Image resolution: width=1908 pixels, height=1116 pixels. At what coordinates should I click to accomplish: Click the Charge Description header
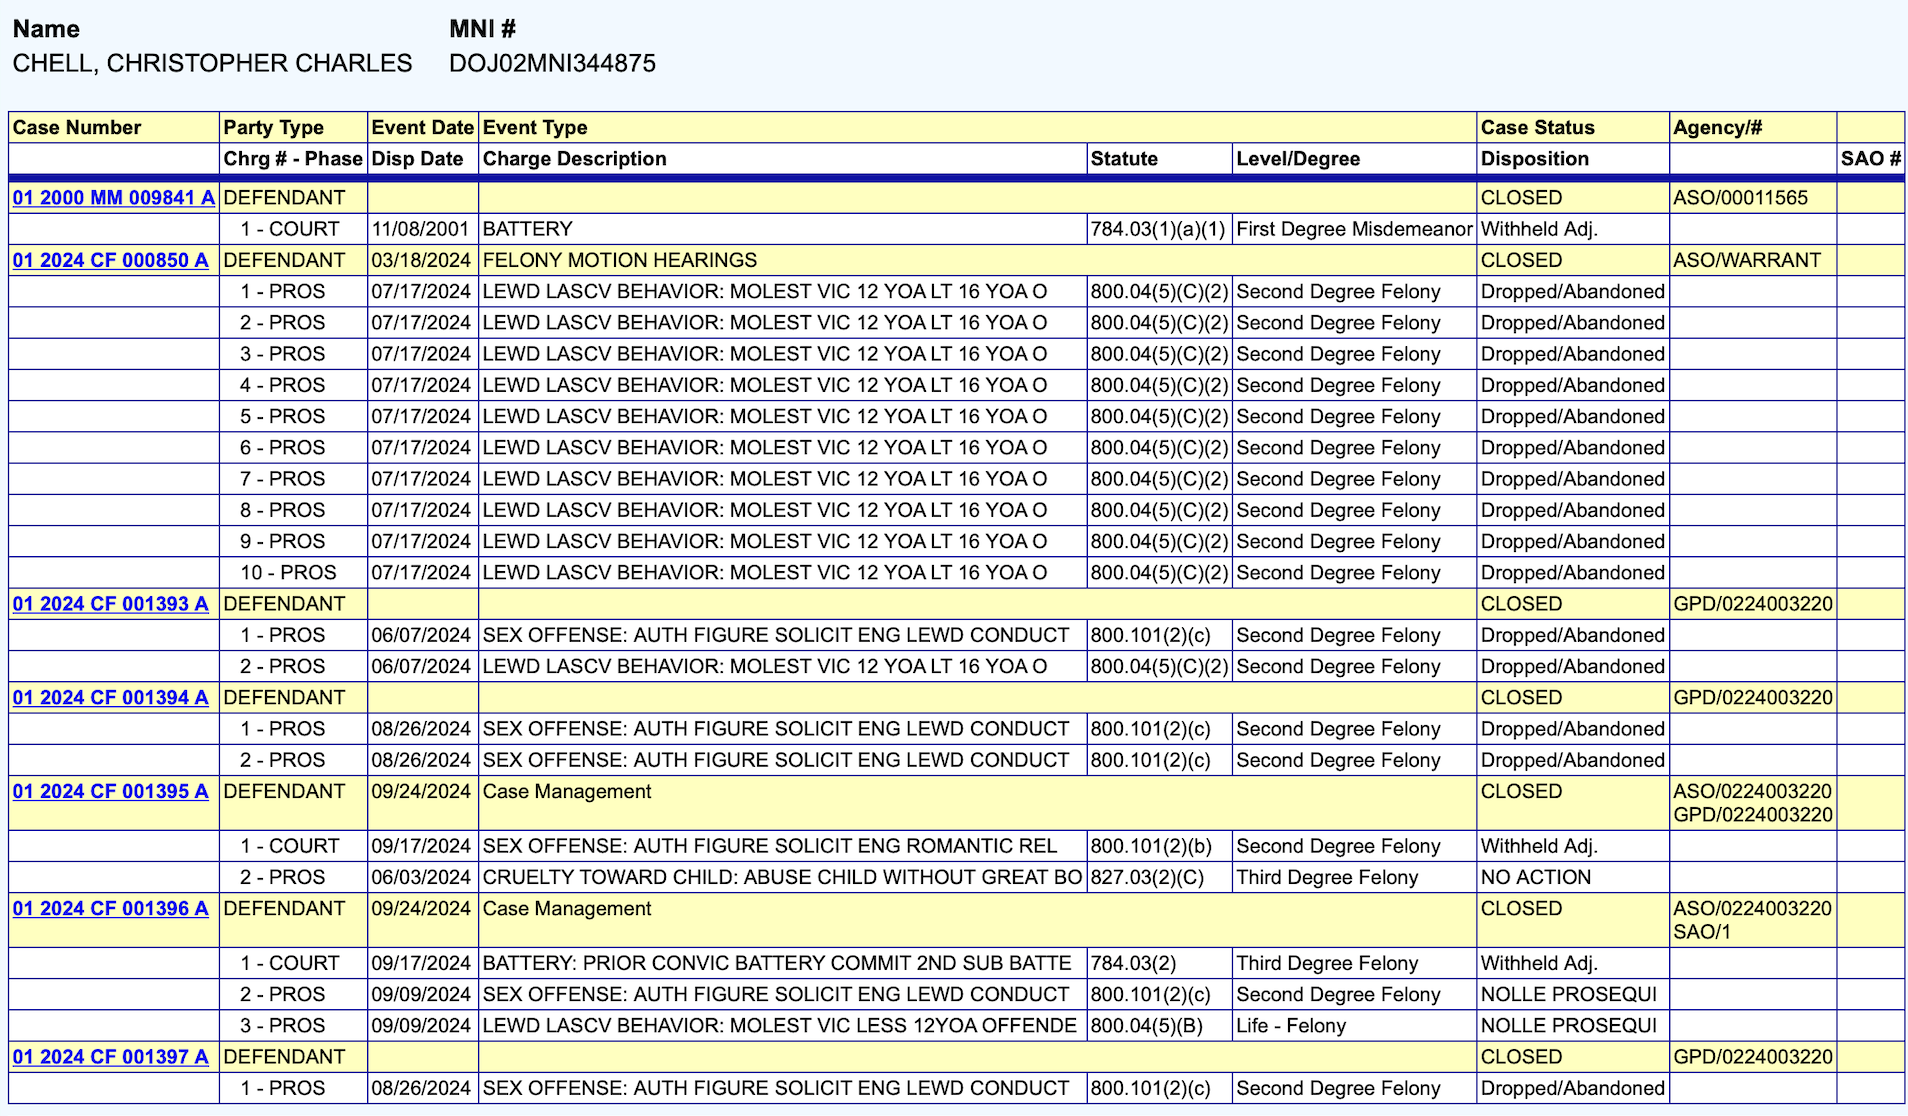click(574, 158)
